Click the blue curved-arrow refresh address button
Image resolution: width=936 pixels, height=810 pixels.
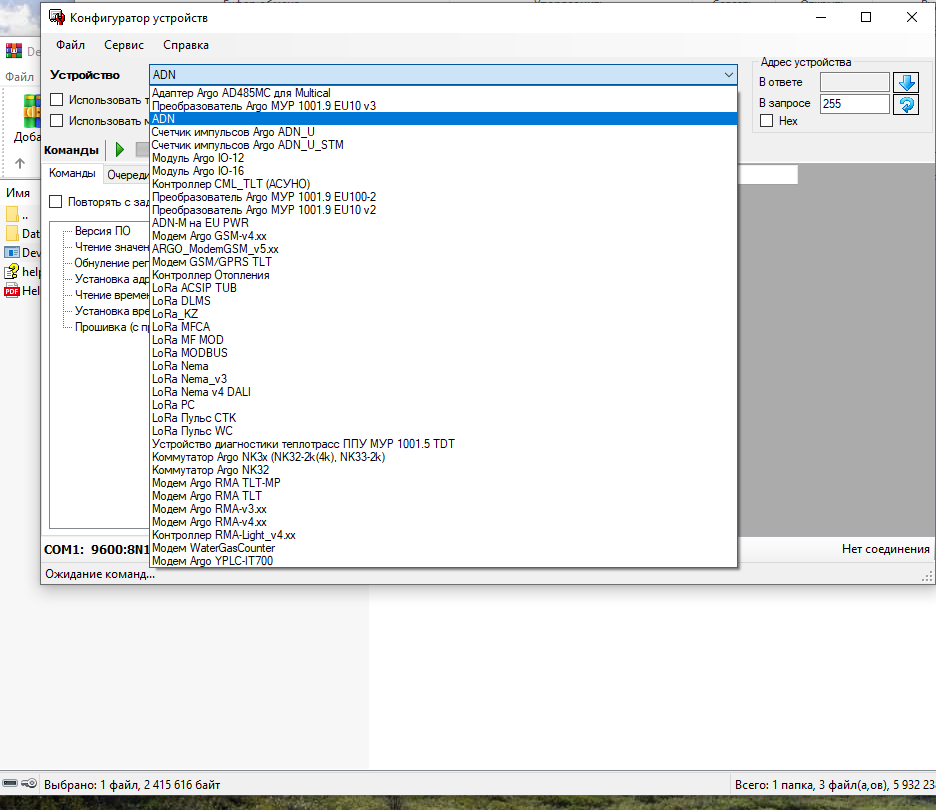tap(906, 104)
